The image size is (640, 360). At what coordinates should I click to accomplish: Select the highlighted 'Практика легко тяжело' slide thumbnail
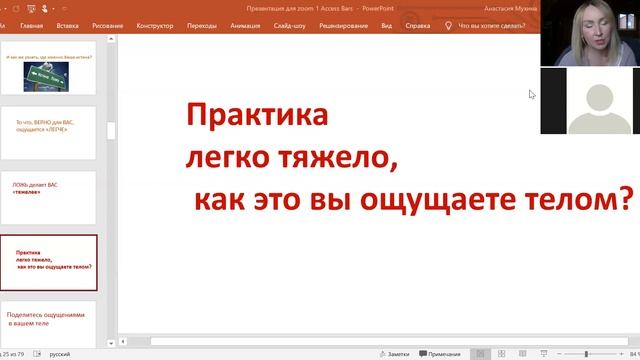coord(49,262)
